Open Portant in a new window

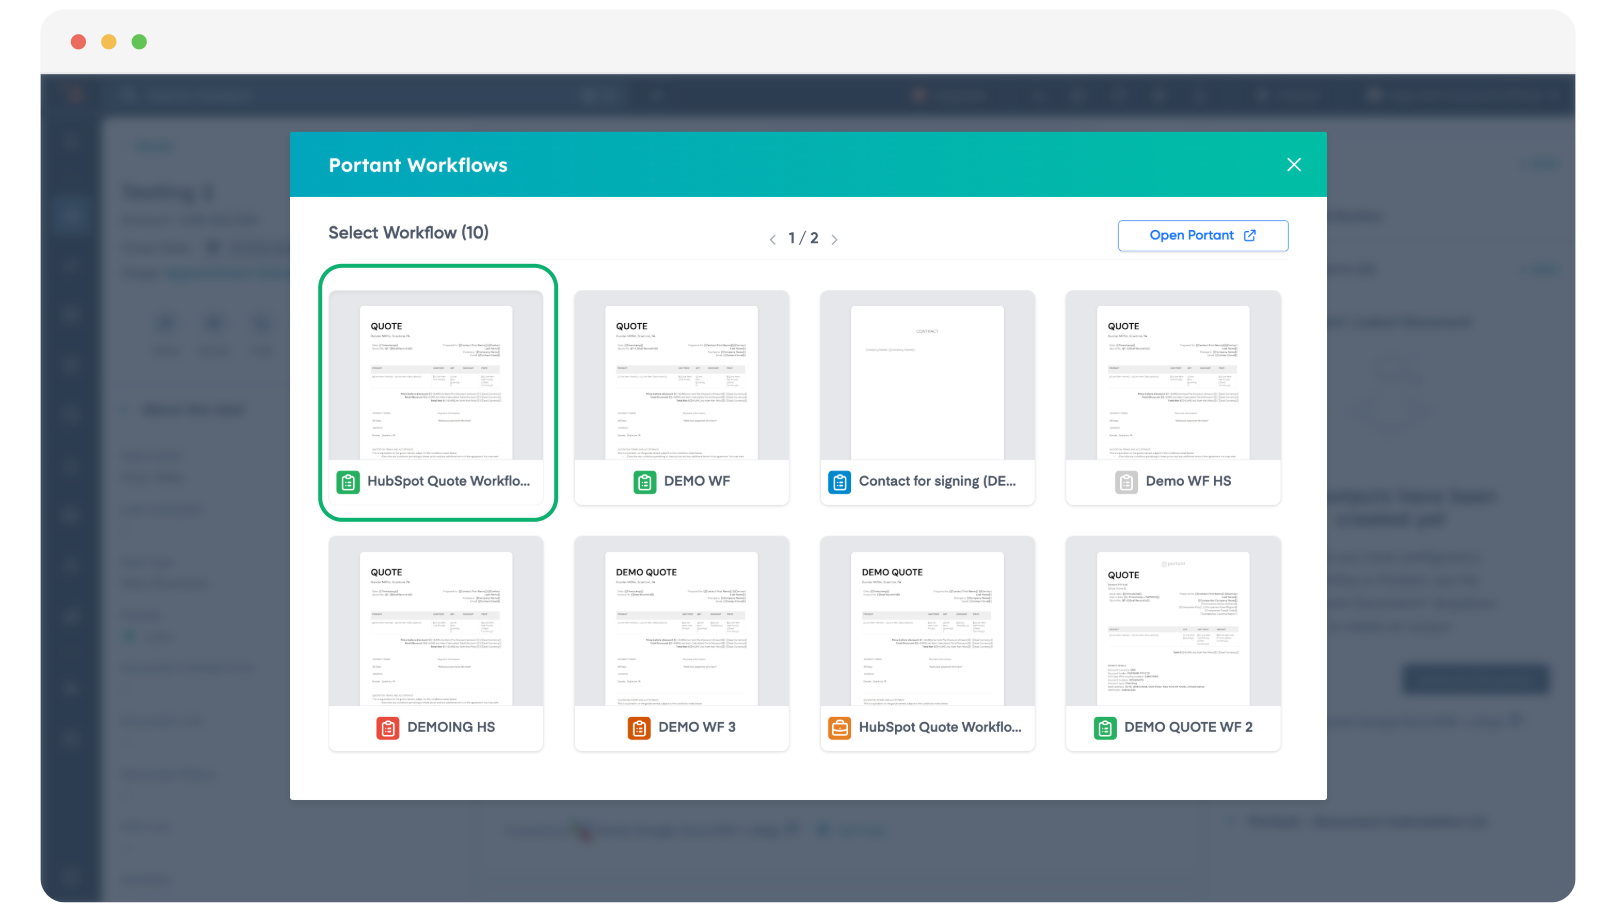(1202, 236)
